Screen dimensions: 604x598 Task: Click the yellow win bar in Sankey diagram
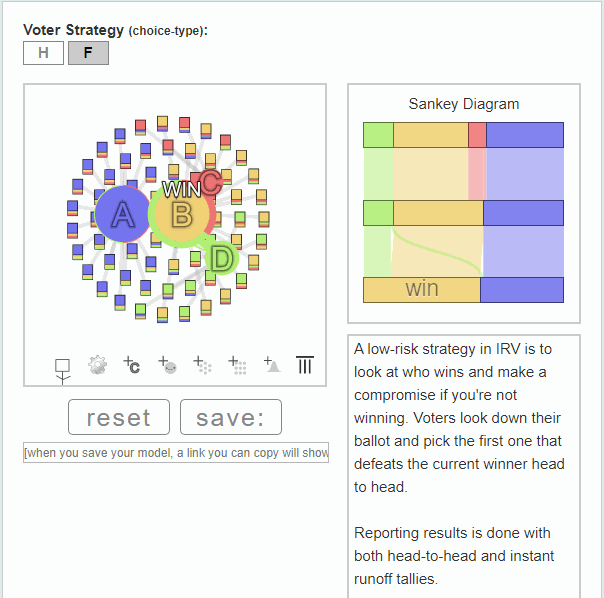pyautogui.click(x=422, y=289)
